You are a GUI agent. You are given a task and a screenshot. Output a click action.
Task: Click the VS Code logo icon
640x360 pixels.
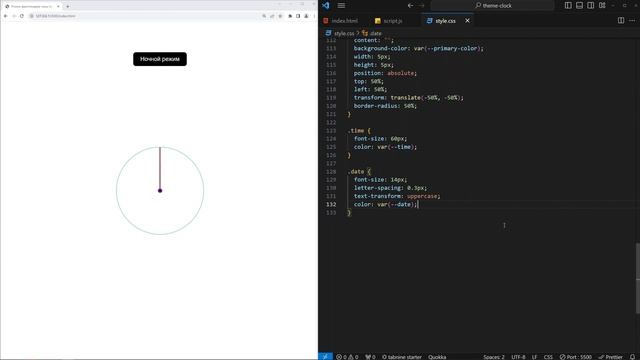325,5
